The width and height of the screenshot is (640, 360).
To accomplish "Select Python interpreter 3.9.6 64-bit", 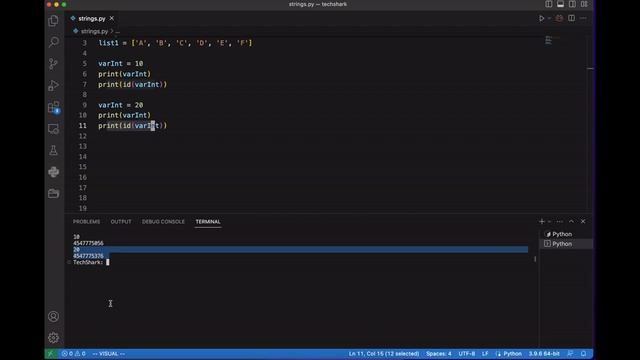I will 544,354.
